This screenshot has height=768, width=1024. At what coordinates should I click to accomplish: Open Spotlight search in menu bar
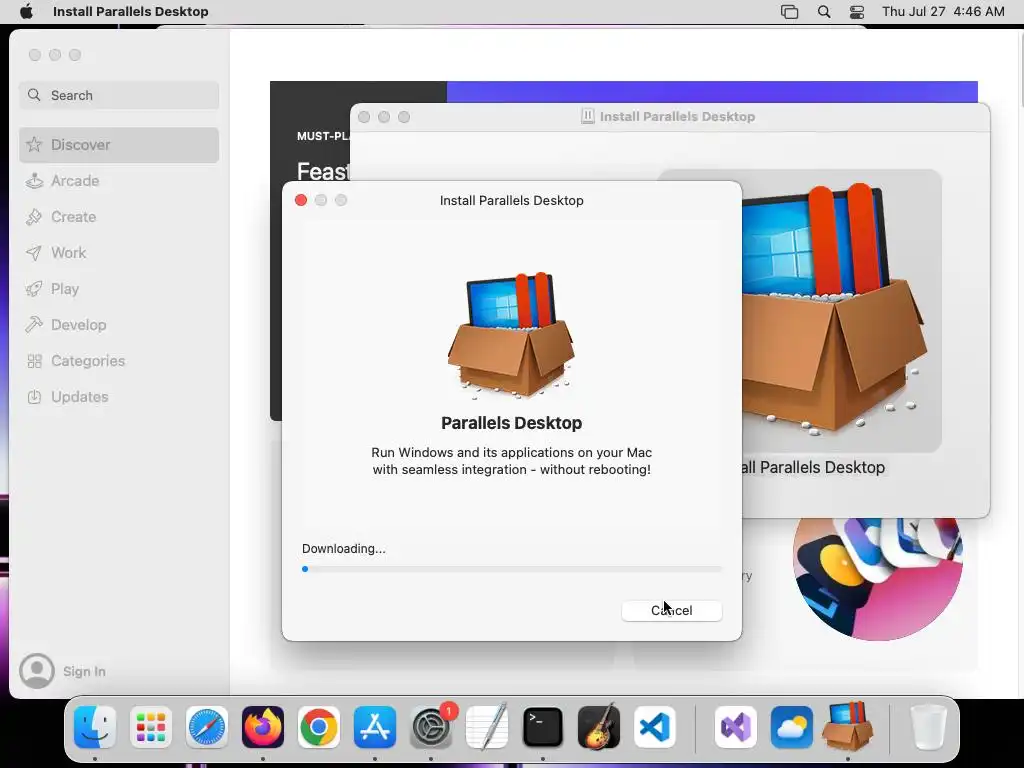(824, 12)
